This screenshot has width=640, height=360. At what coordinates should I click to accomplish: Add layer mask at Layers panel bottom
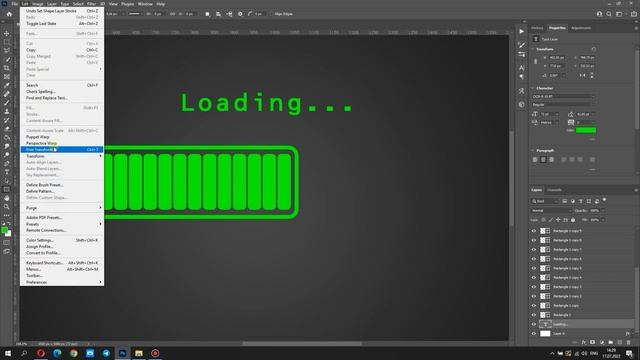pyautogui.click(x=593, y=342)
